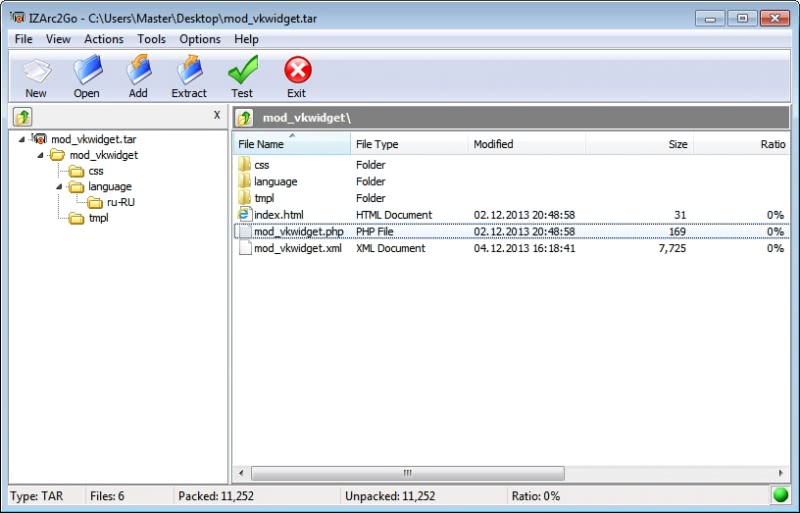Click the ru-RU folder icon in tree
The width and height of the screenshot is (800, 513).
point(95,203)
